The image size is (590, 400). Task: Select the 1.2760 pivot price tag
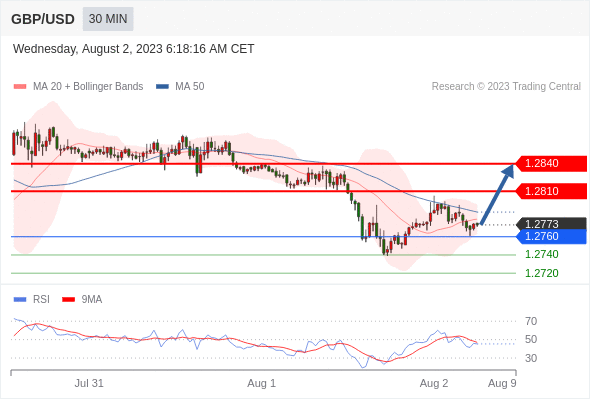tap(551, 237)
